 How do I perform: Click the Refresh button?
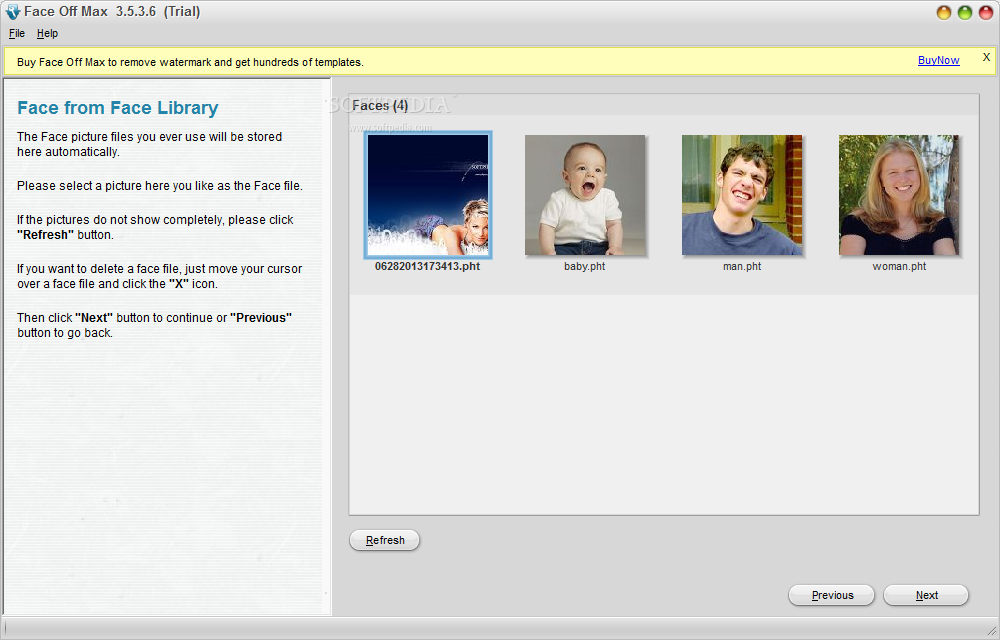pos(385,540)
